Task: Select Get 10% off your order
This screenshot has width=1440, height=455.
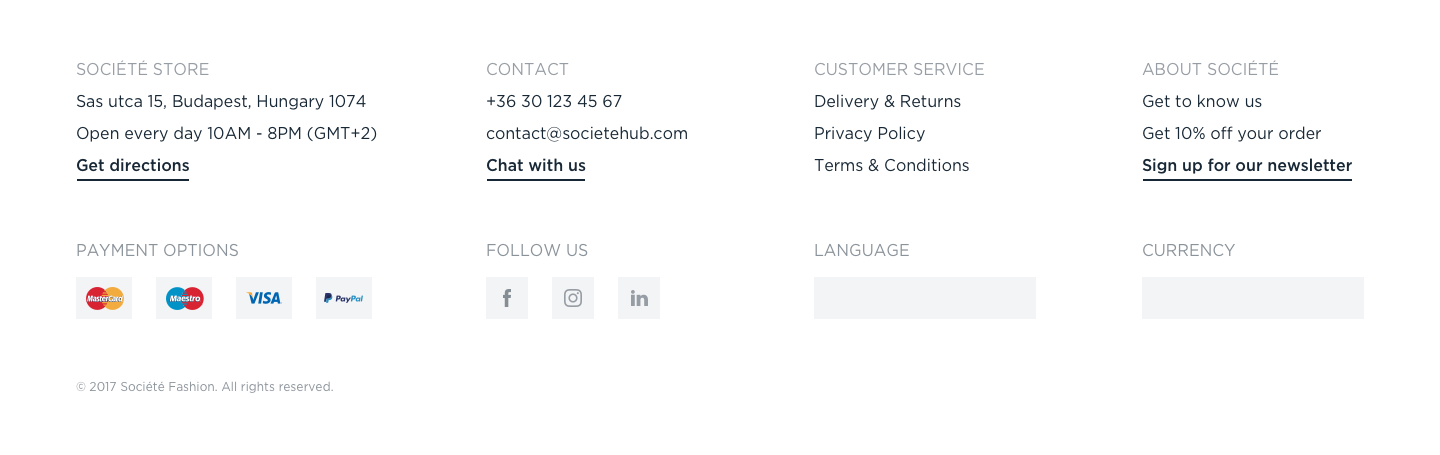Action: pos(1232,134)
